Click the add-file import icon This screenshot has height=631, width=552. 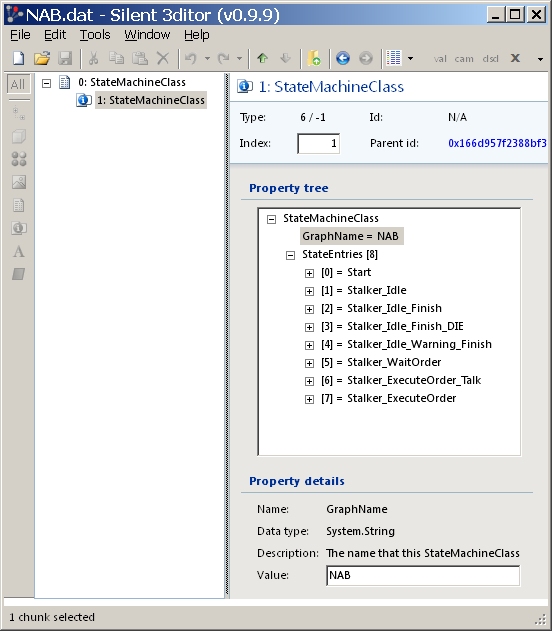[314, 58]
